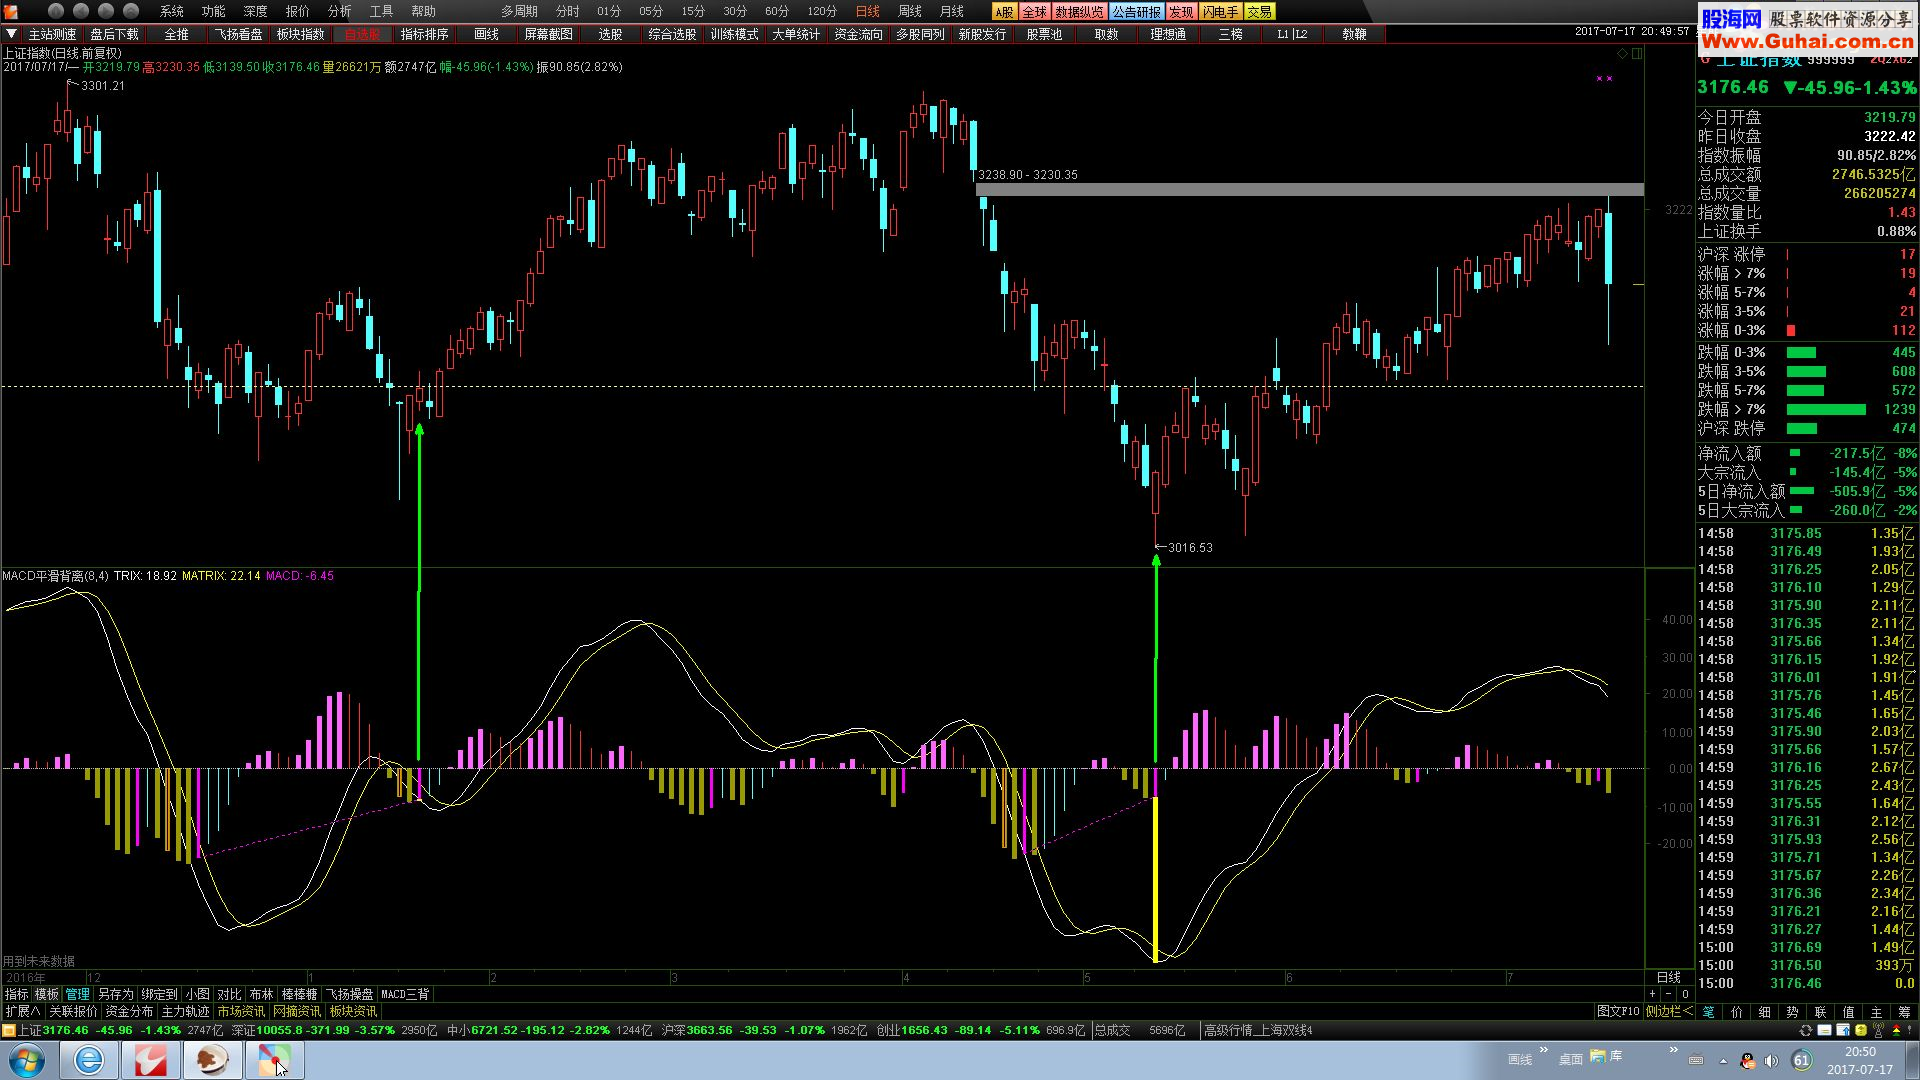The height and width of the screenshot is (1080, 1920).
Task: Click 资金流向 toolbar item
Action: [858, 34]
